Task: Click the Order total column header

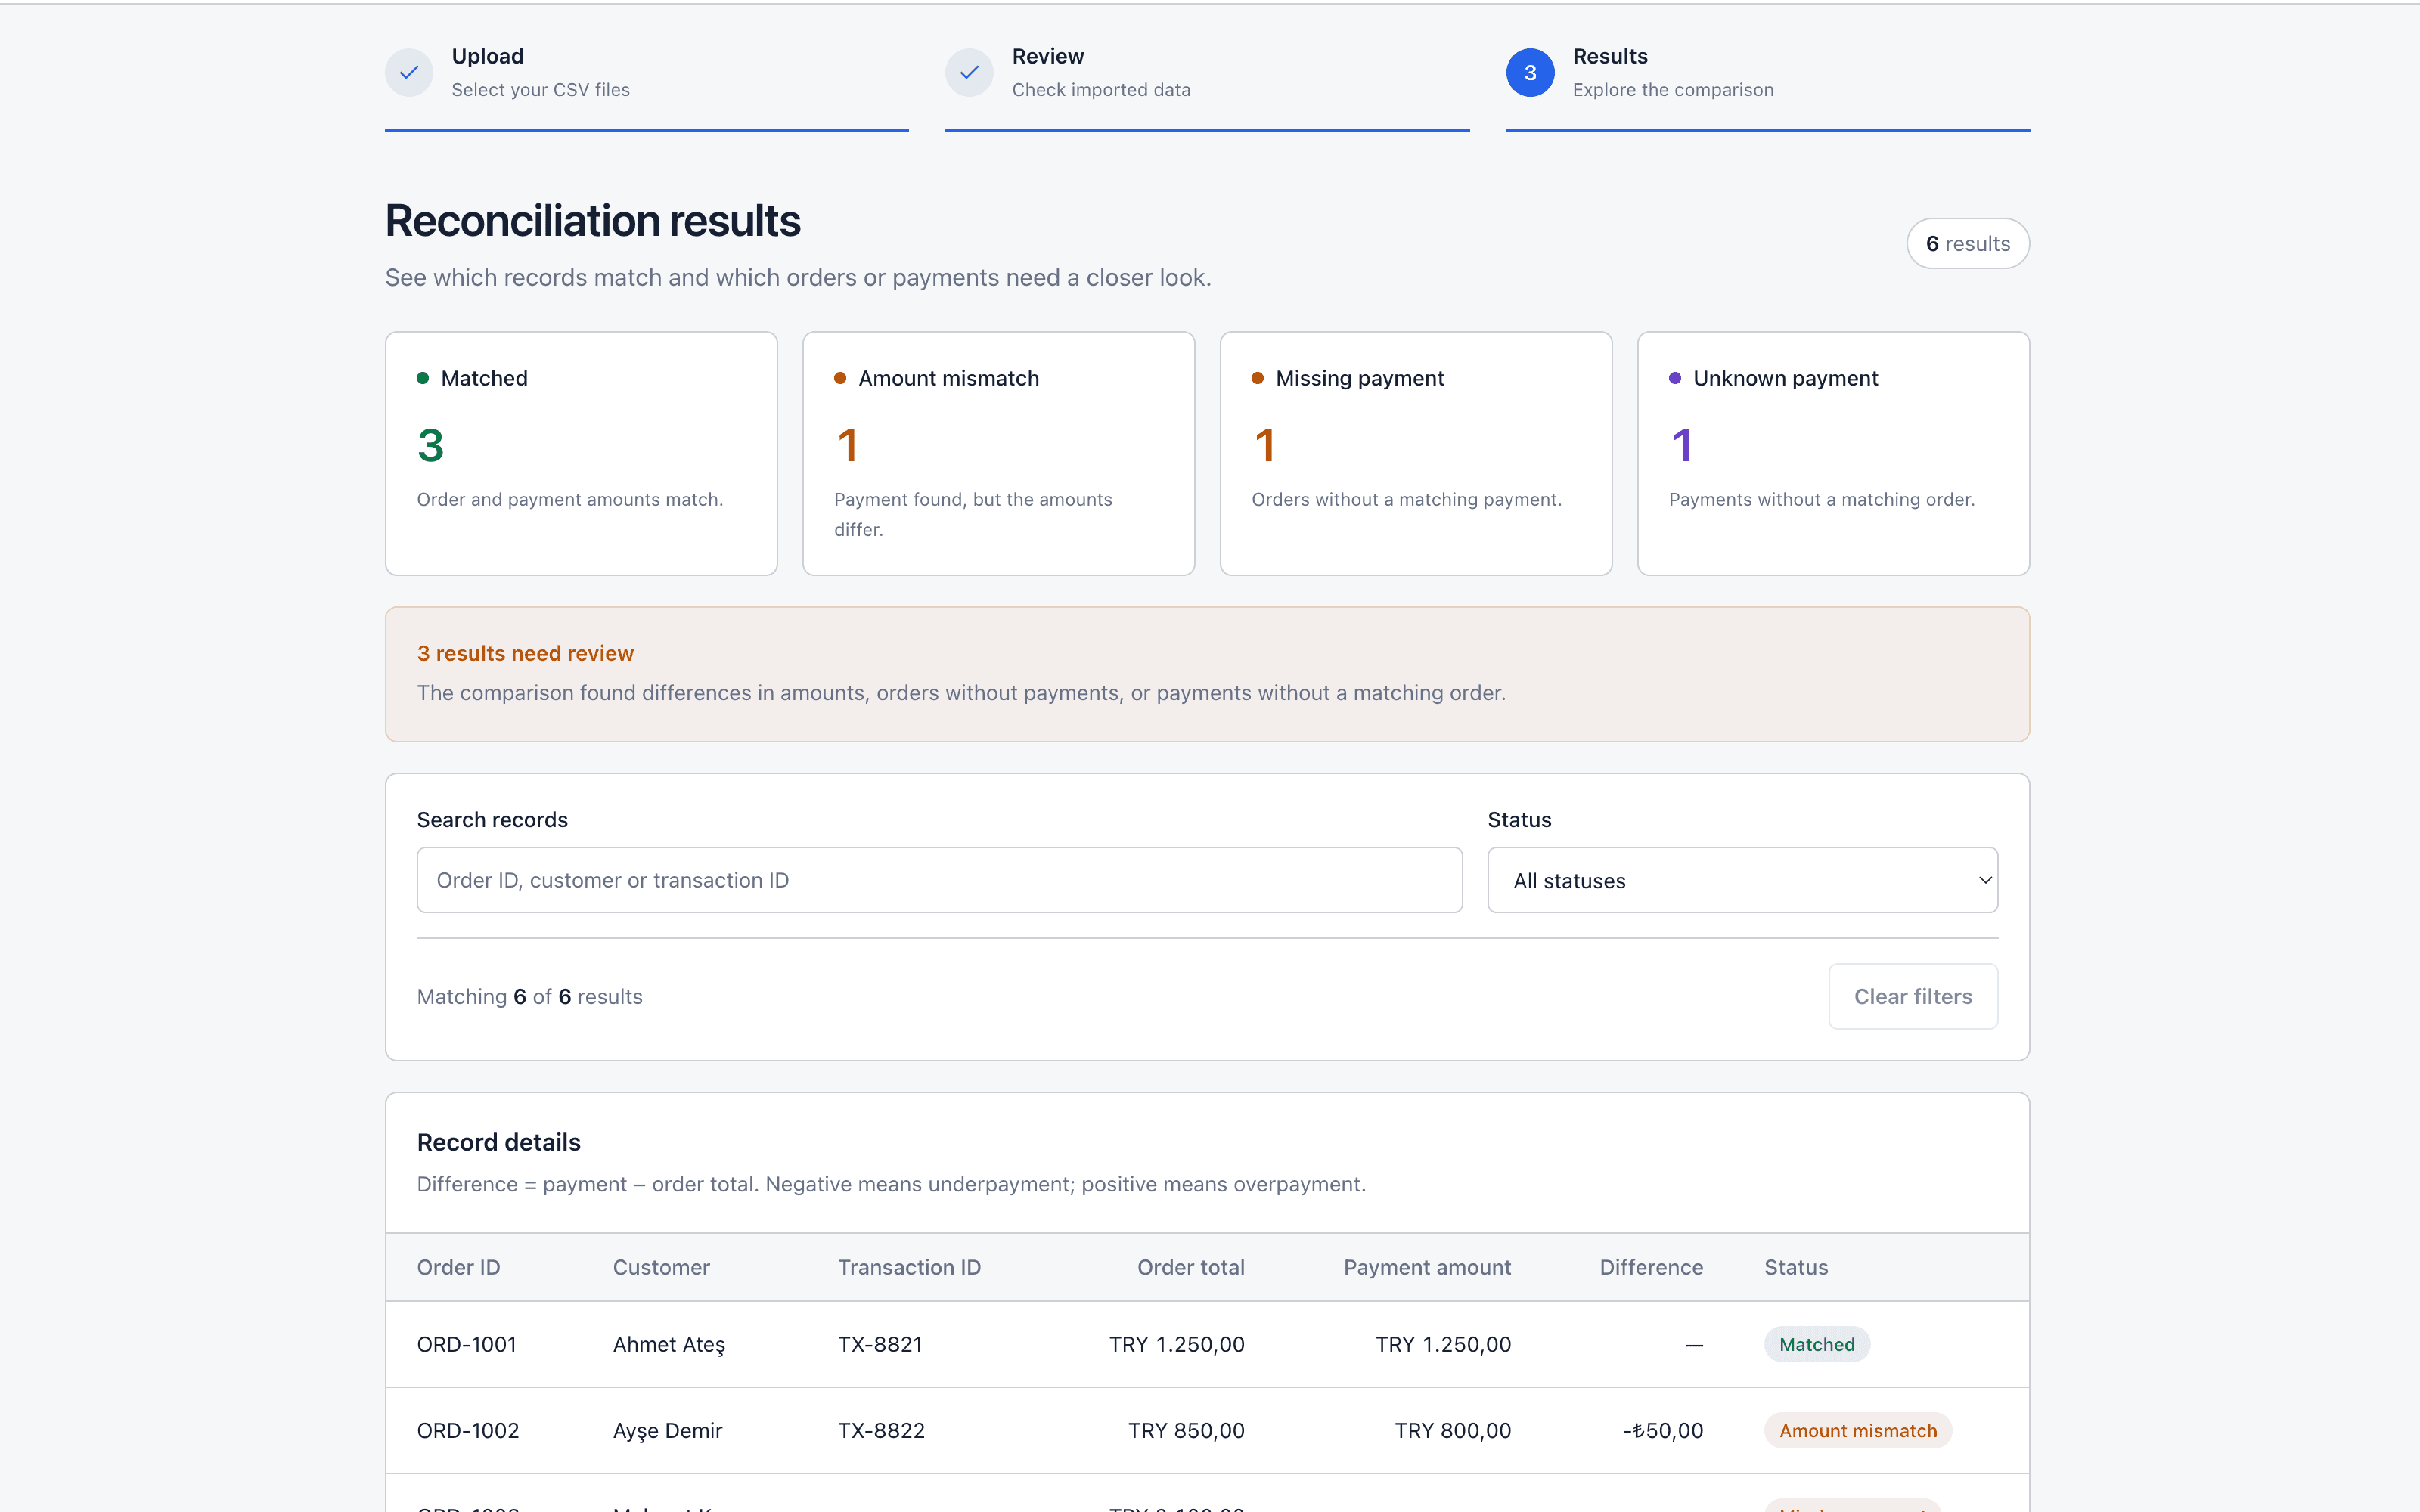Action: [1191, 1267]
